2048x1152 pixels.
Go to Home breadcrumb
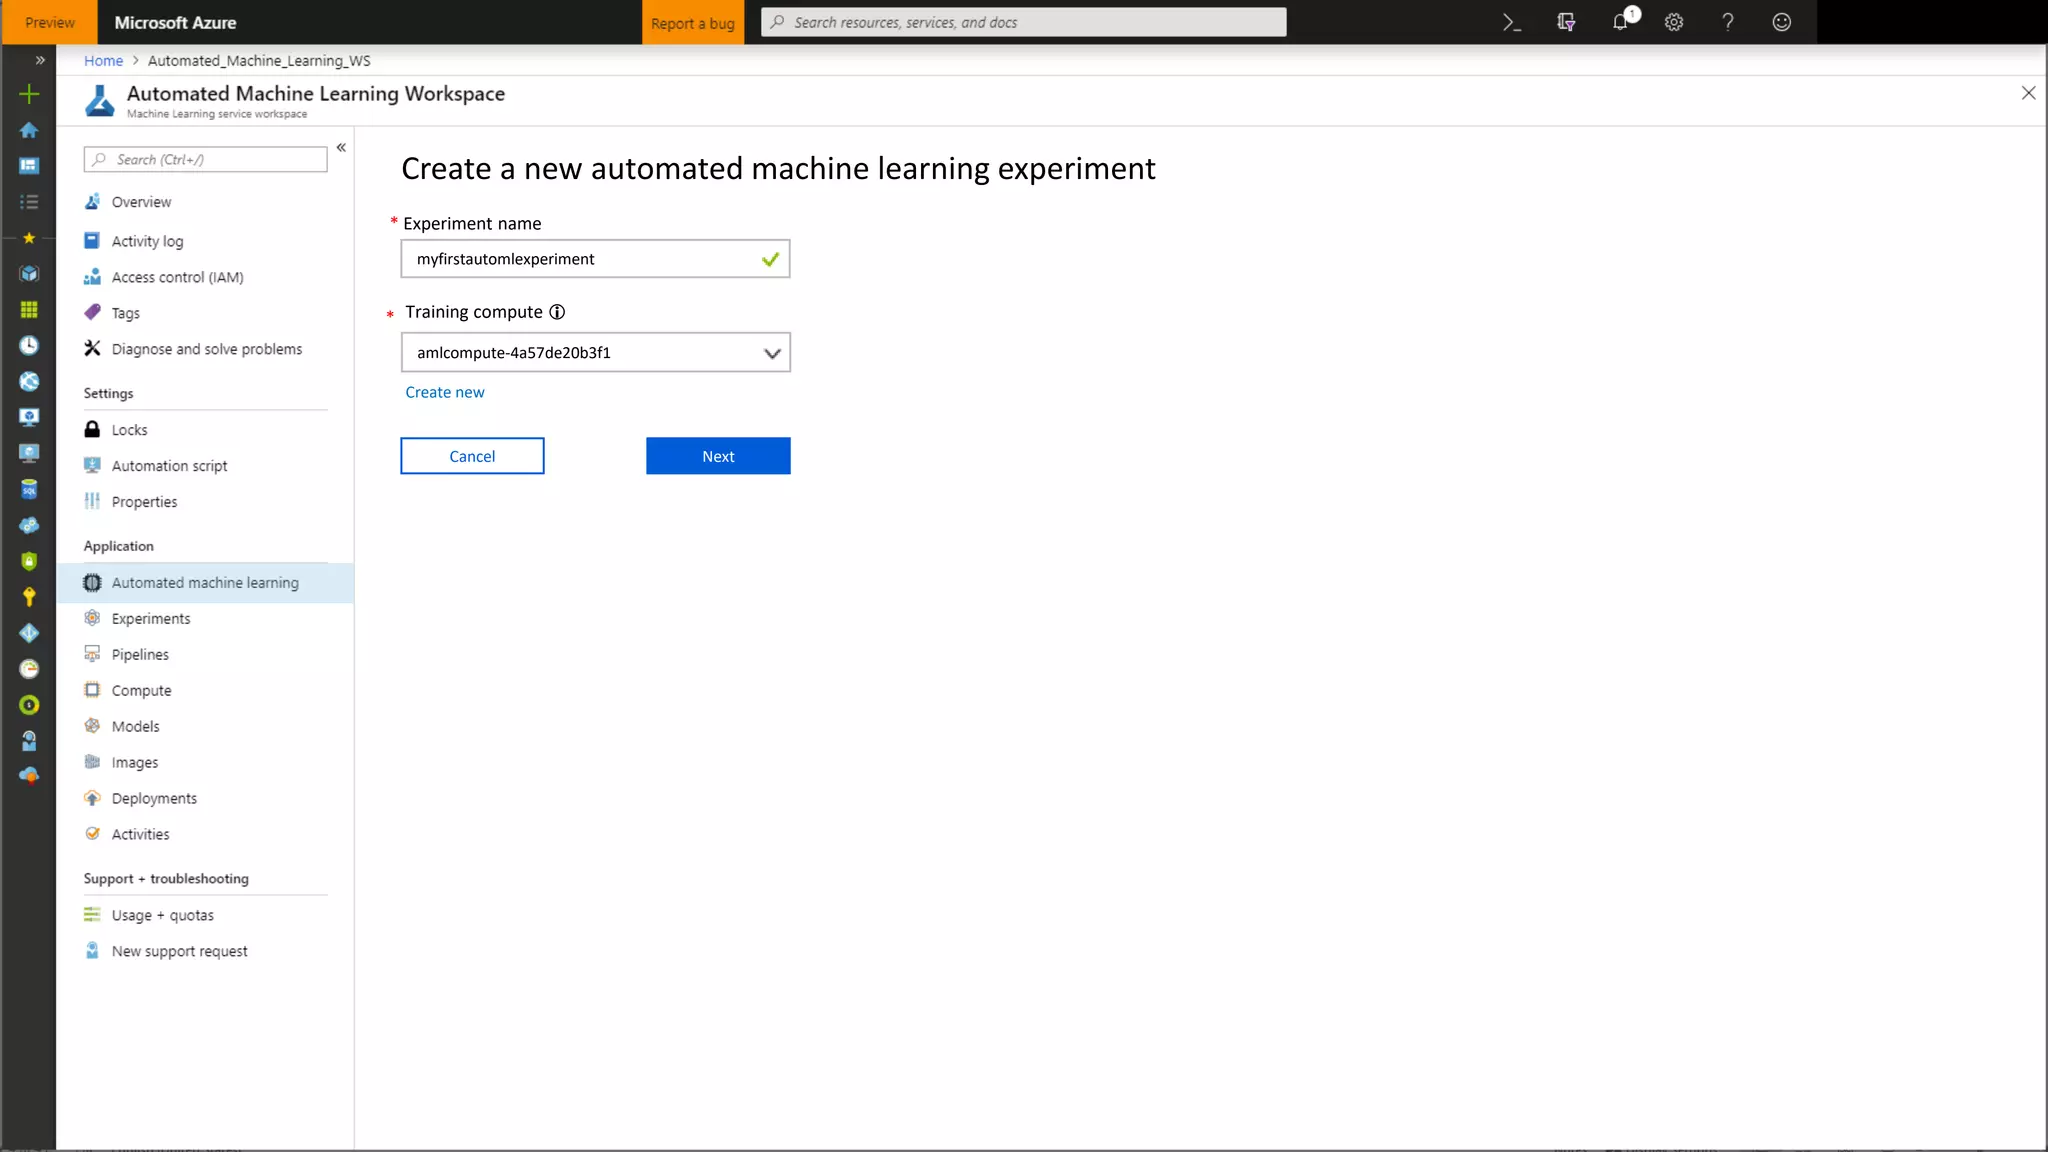[x=103, y=61]
